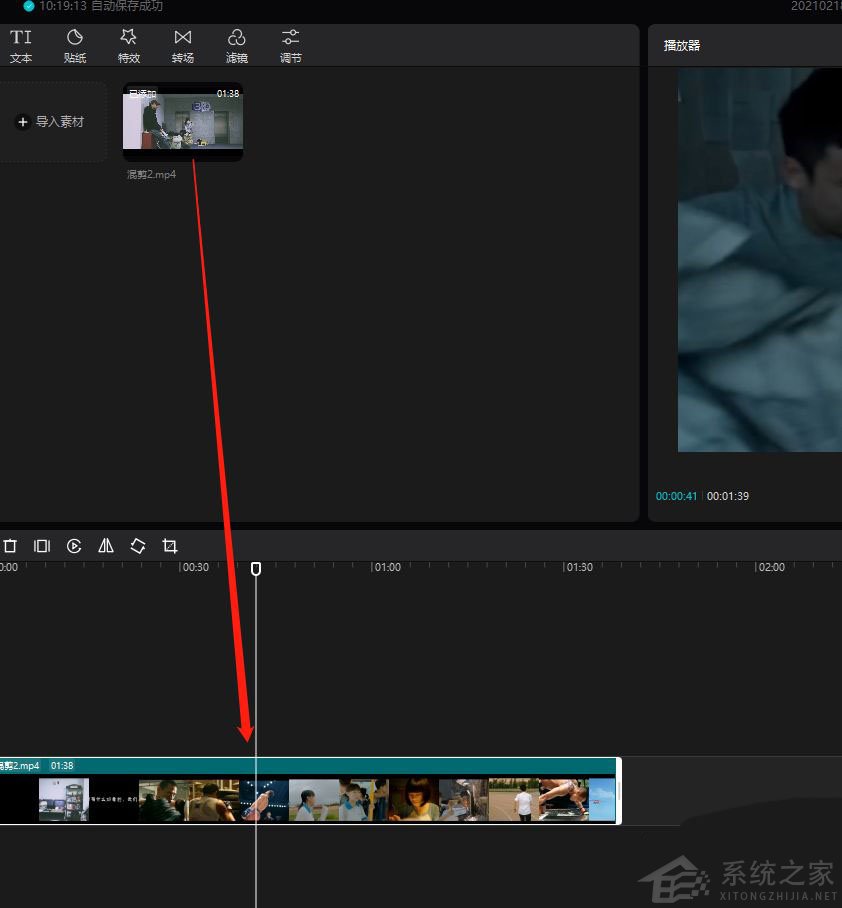
Task: Click the 导入素材 import media button
Action: pyautogui.click(x=54, y=121)
